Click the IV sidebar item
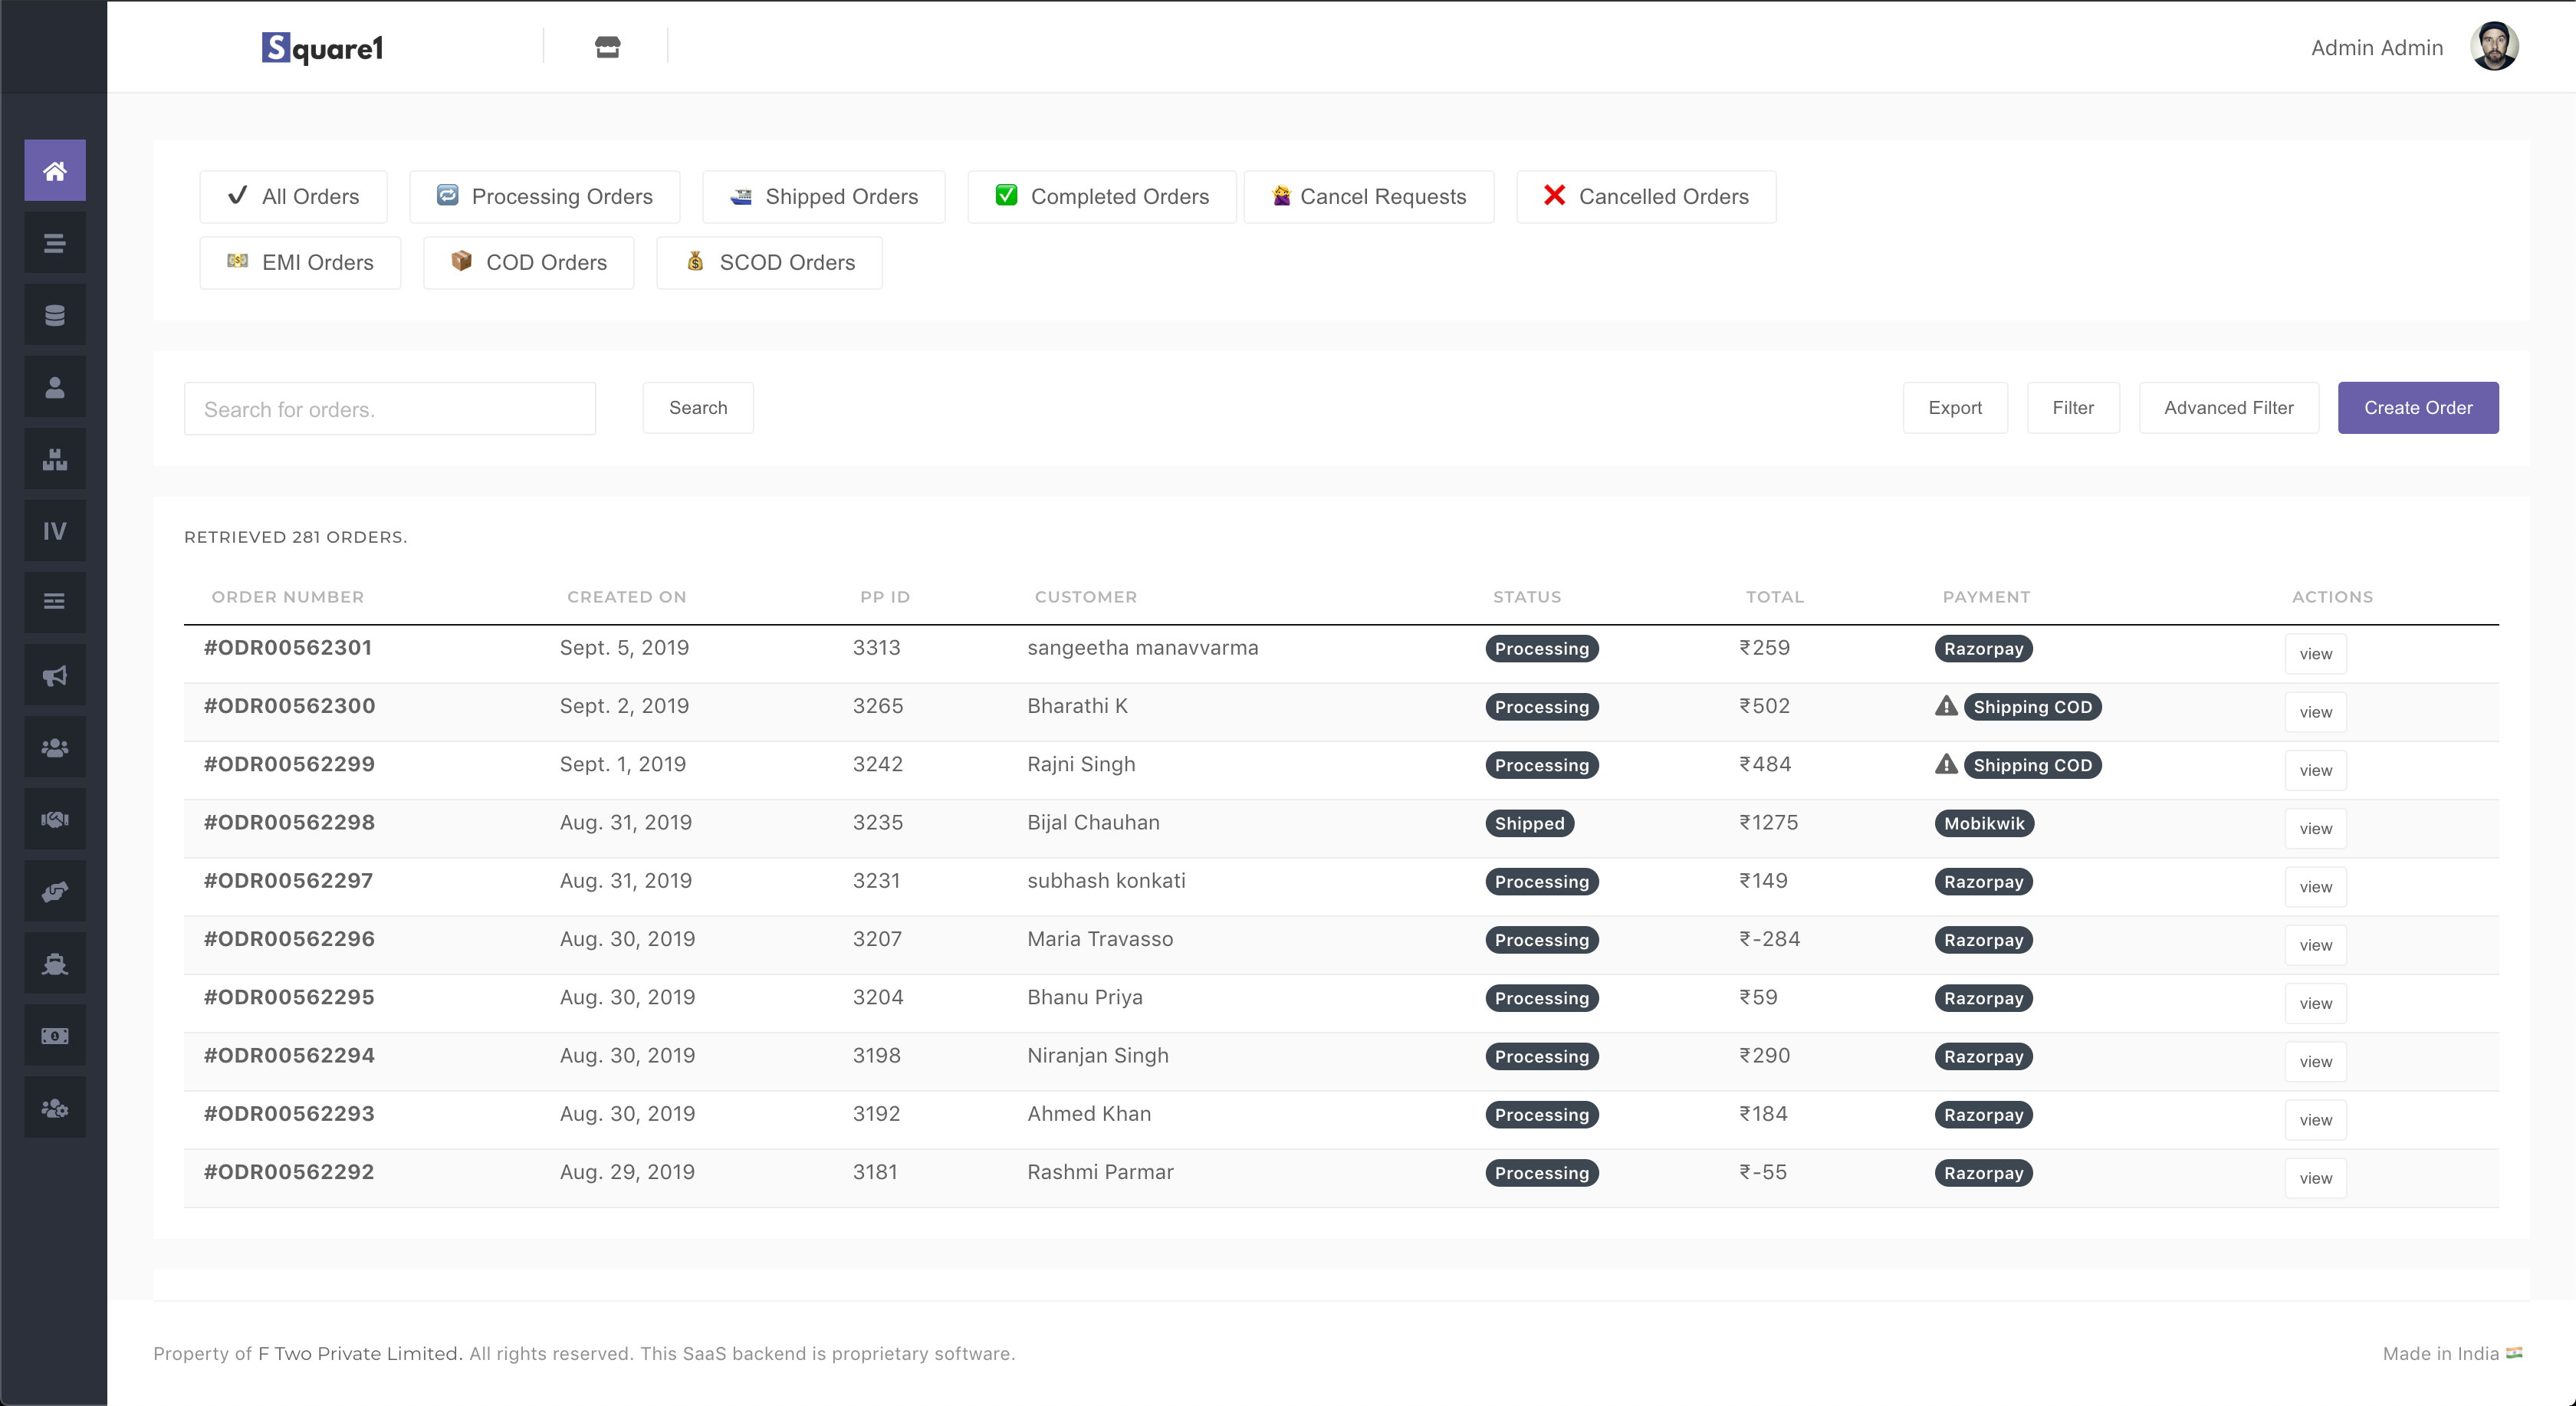Screen dimensions: 2576x1406 tap(54, 531)
